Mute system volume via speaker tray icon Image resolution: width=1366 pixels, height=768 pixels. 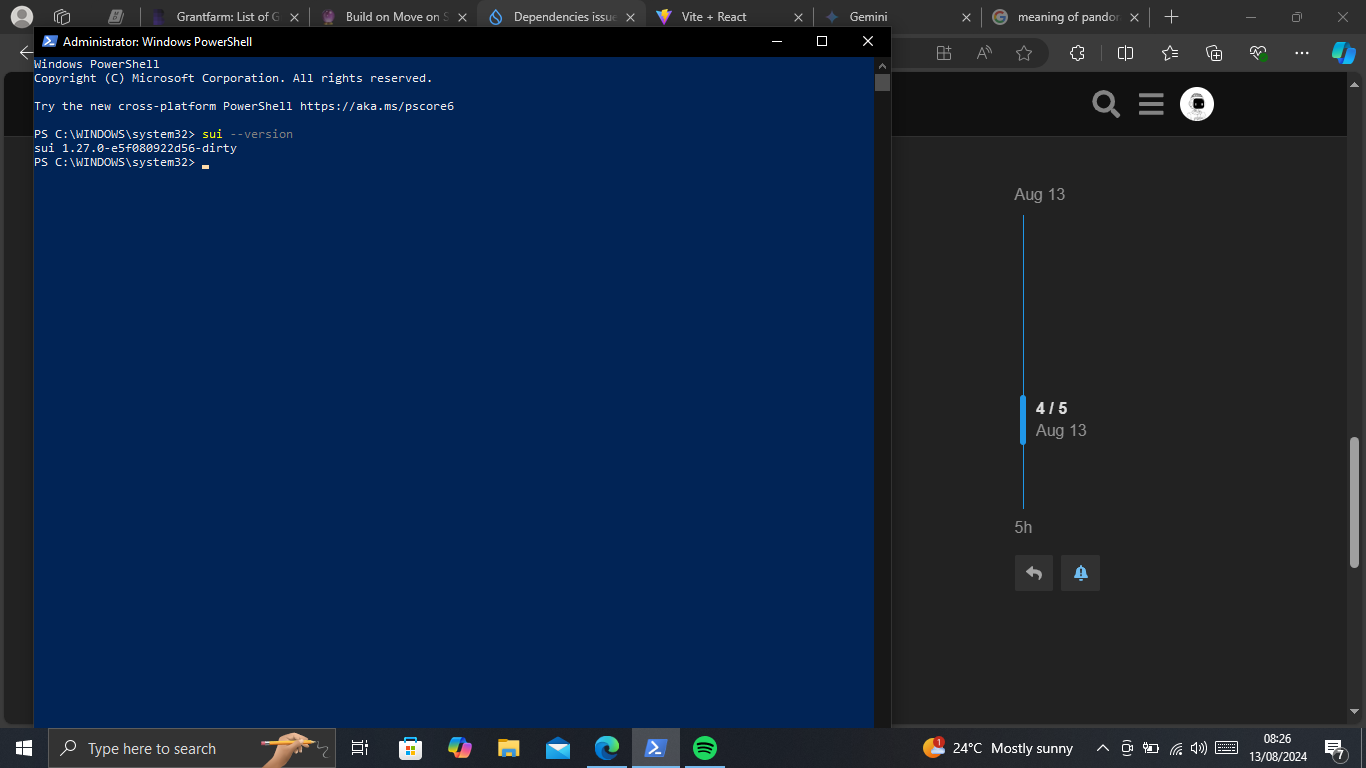[x=1197, y=748]
